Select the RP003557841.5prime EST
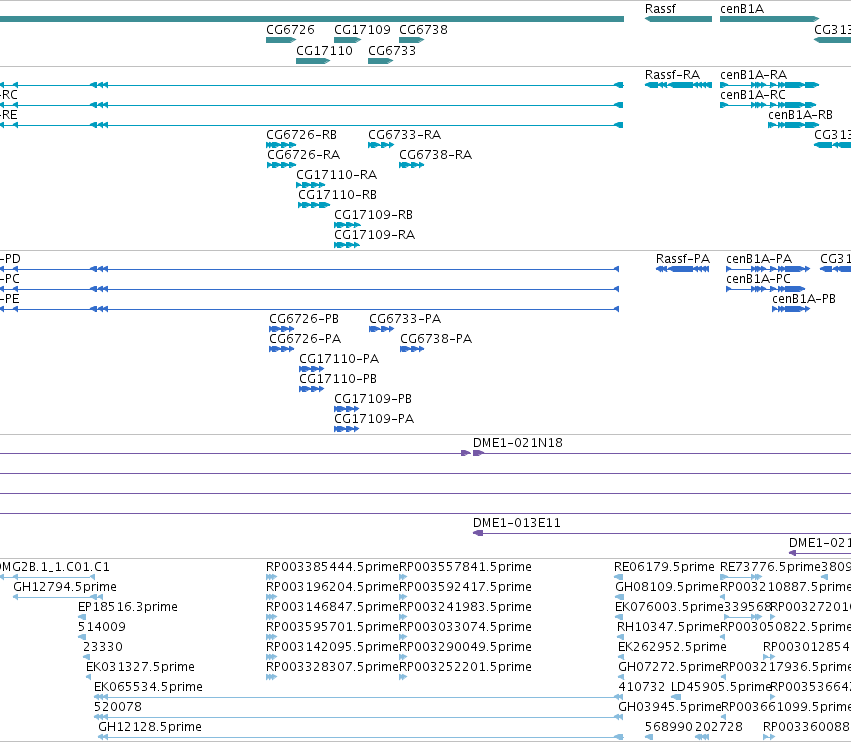 [x=403, y=577]
